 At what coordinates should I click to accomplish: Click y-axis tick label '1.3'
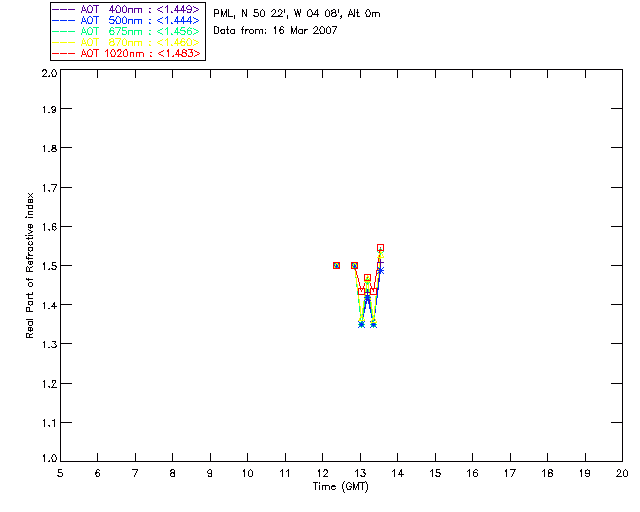49,344
